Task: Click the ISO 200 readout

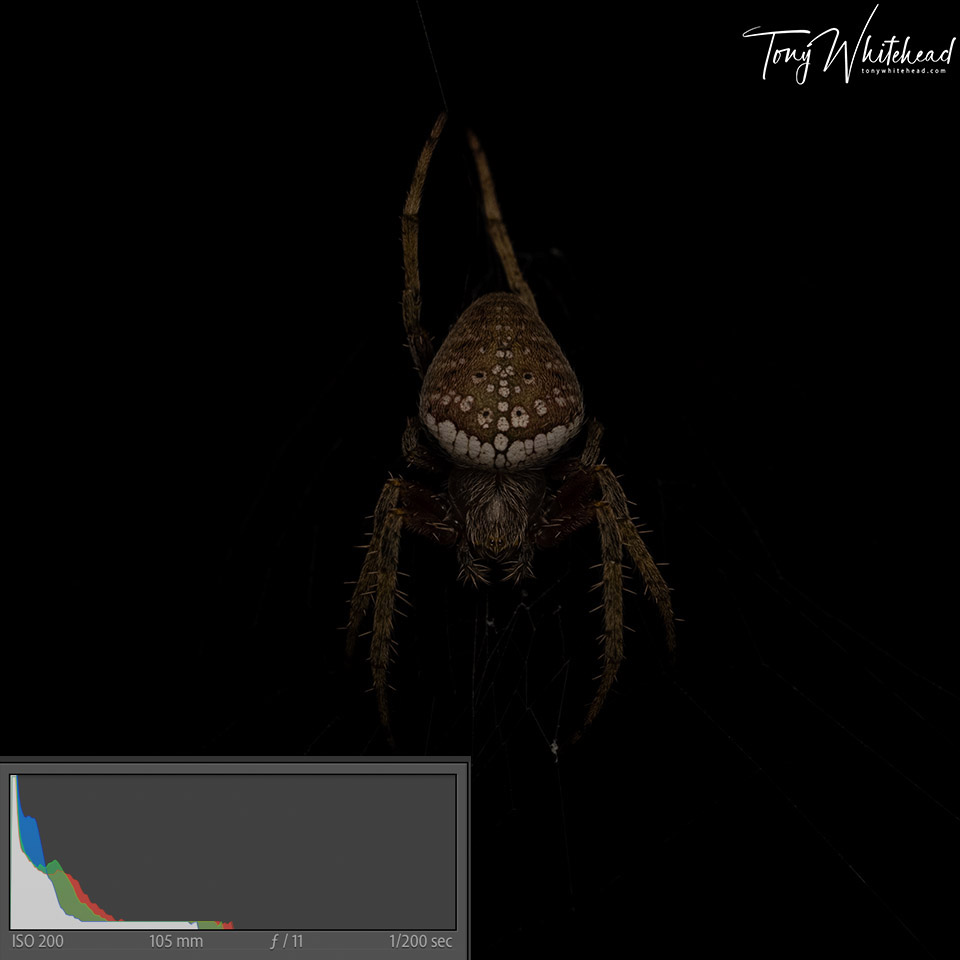Action: coord(38,941)
